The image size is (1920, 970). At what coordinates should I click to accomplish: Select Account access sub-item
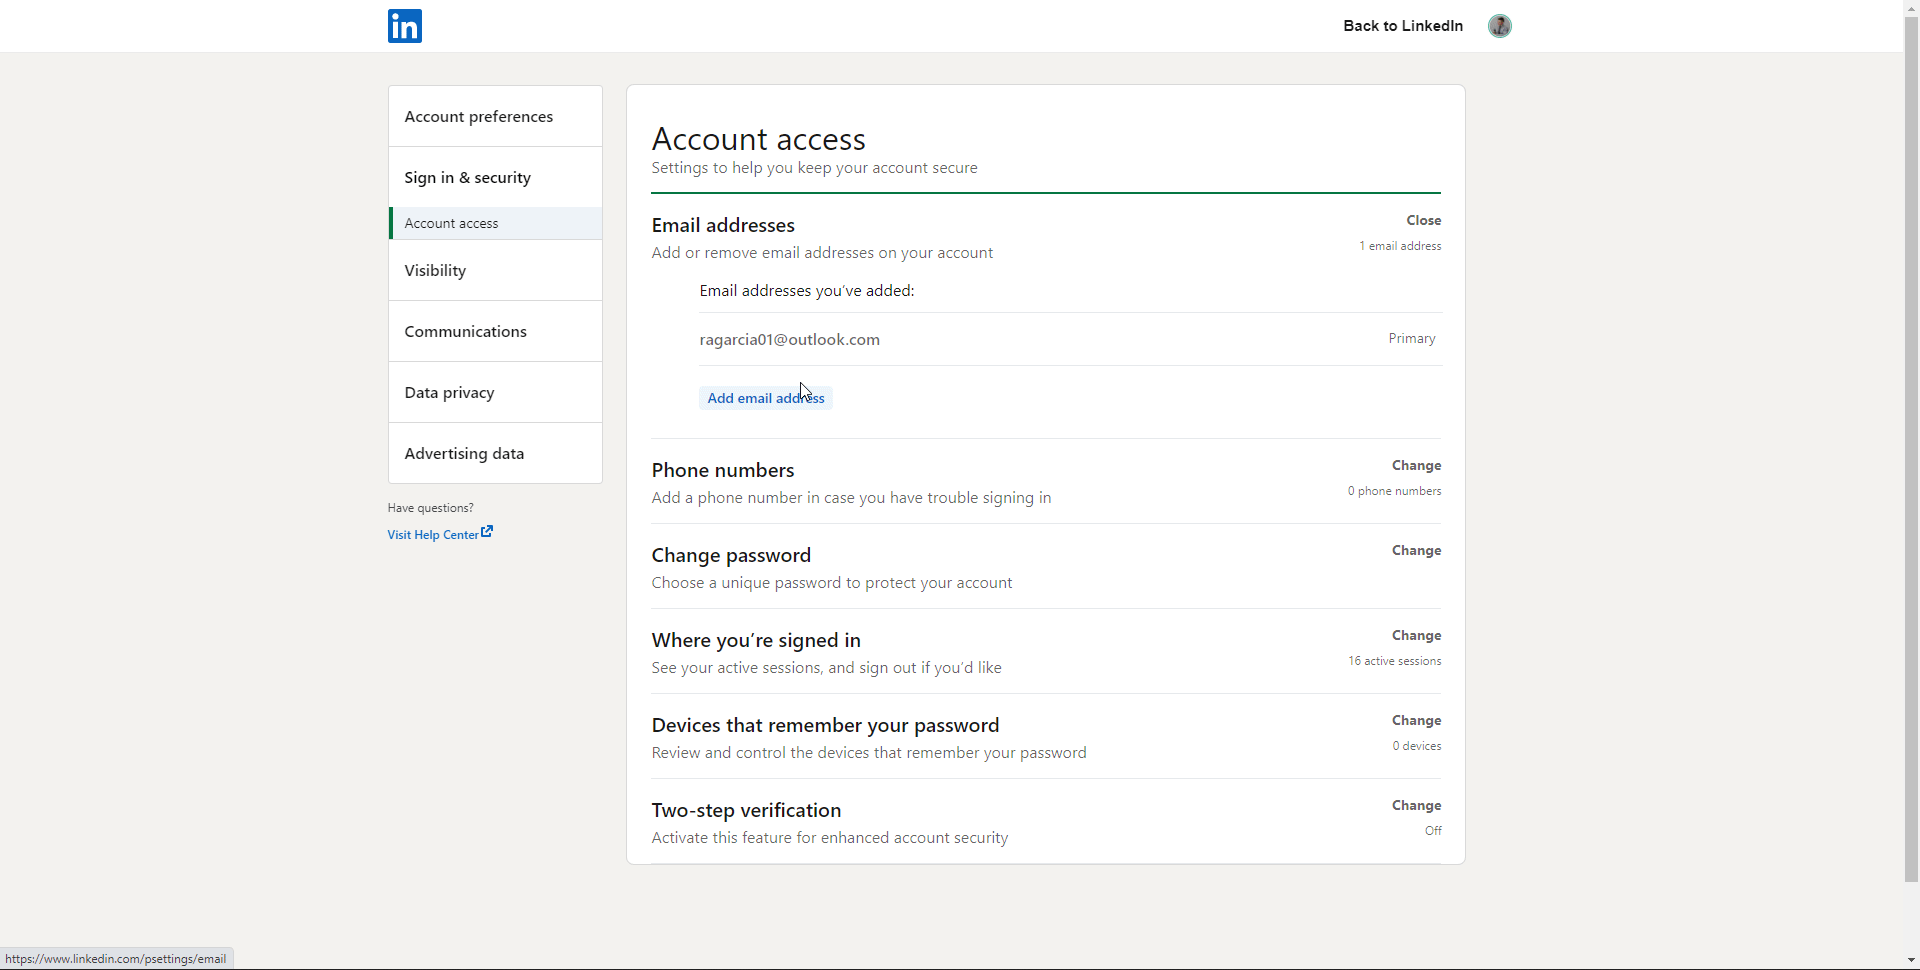451,223
